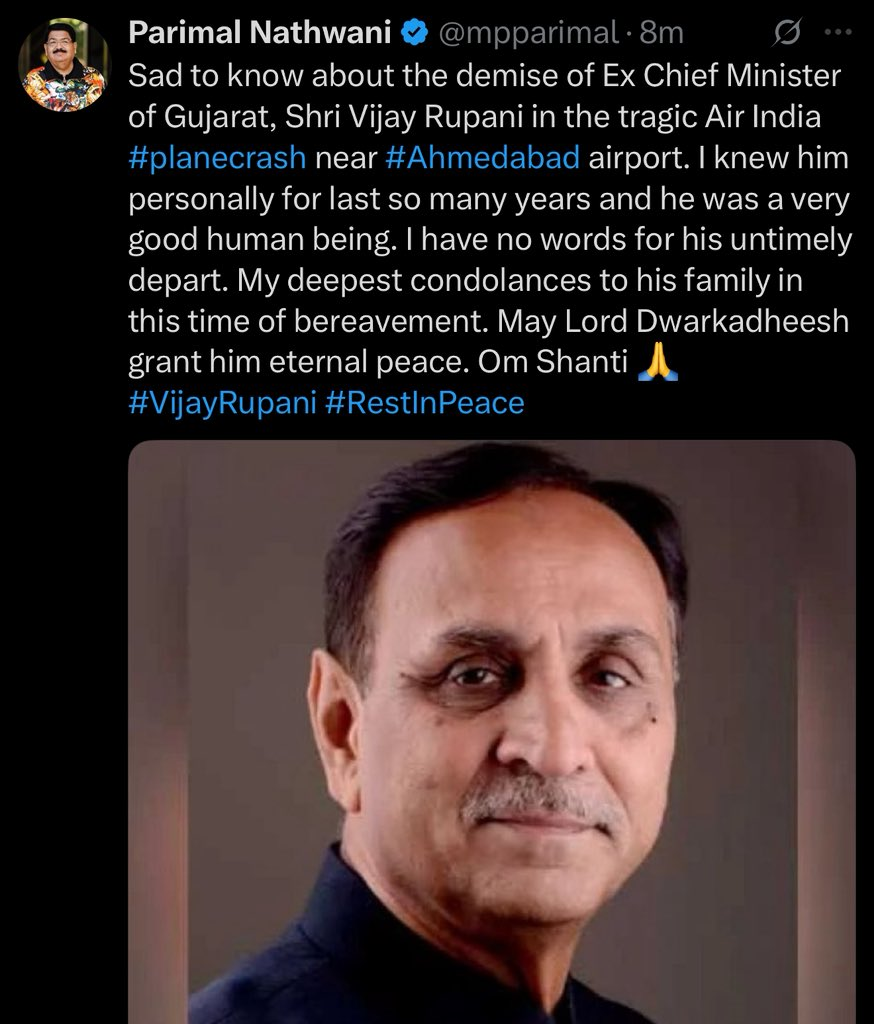Click the folded hands emoji
Viewport: 874px width, 1024px height.
659,361
